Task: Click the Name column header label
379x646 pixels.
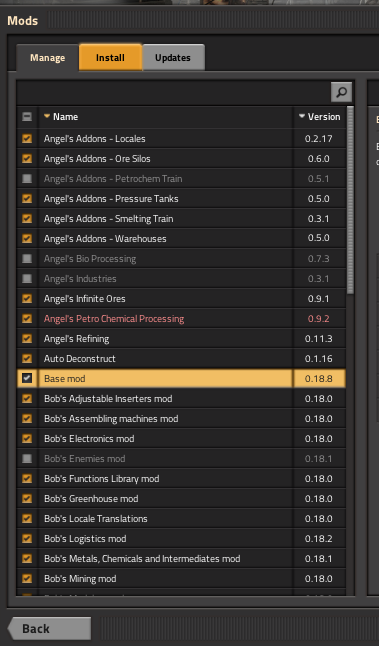Action: (66, 117)
